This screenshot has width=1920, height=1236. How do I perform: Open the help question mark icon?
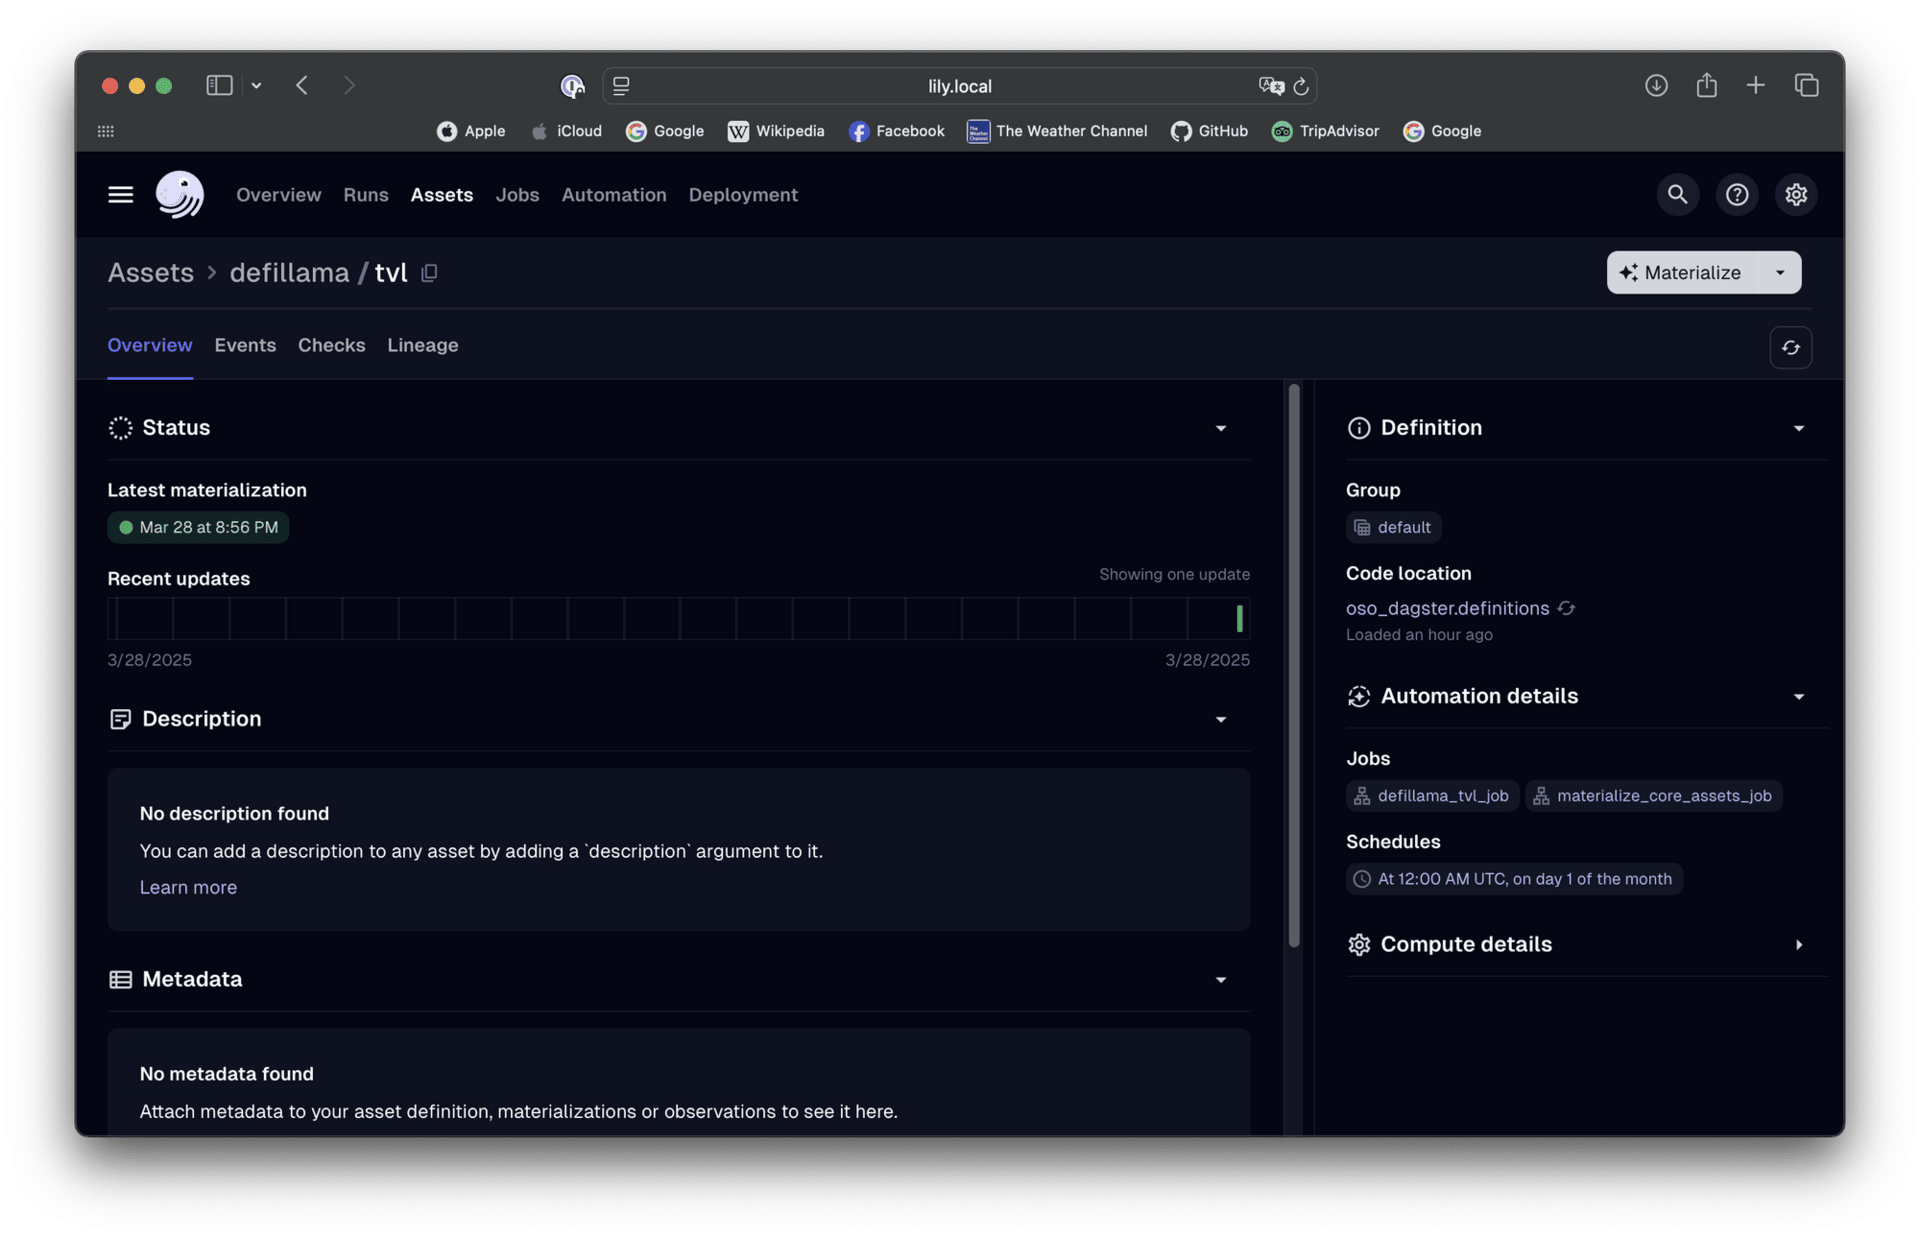pyautogui.click(x=1737, y=194)
